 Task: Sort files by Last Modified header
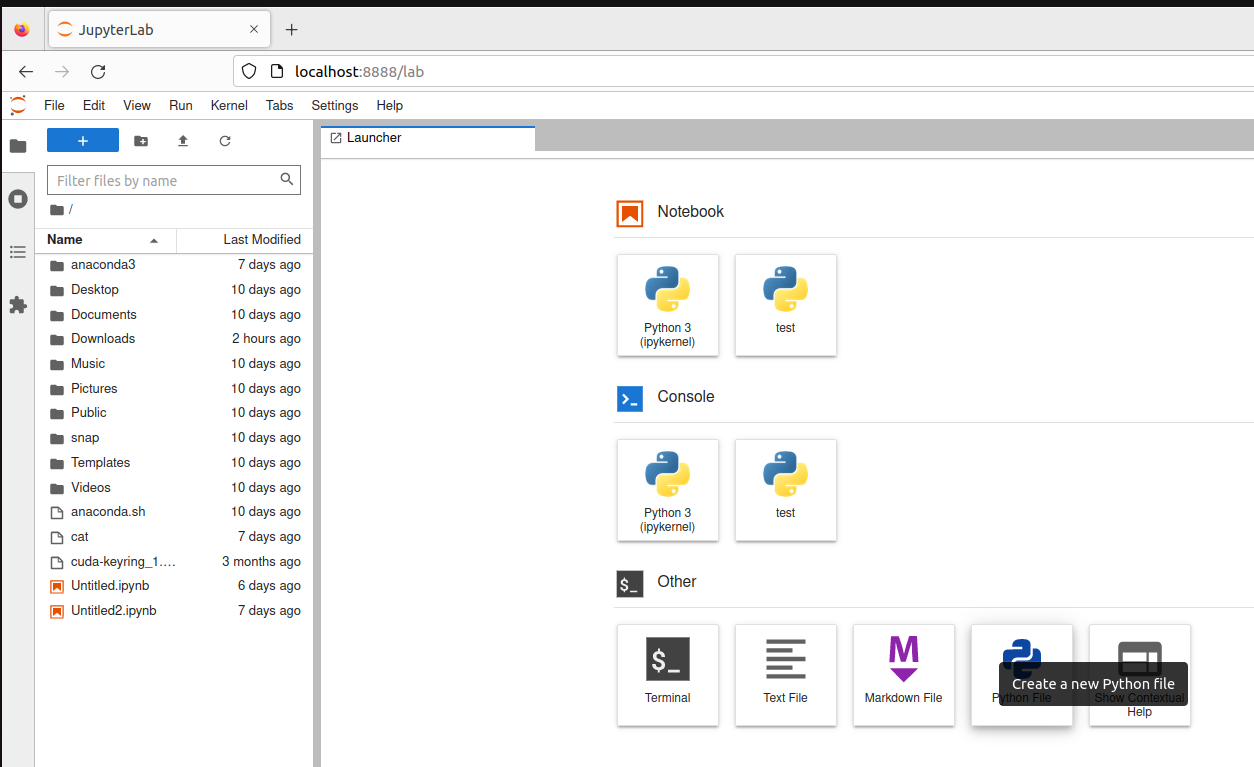tap(244, 240)
